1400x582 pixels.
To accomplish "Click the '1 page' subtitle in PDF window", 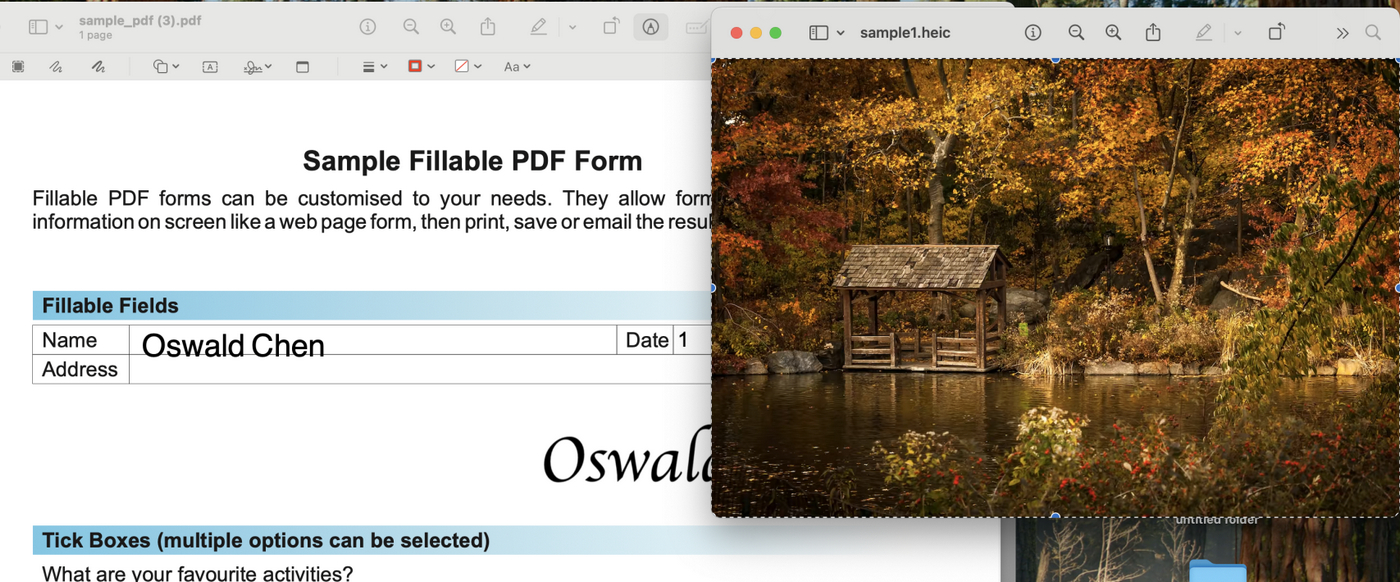I will tap(95, 35).
